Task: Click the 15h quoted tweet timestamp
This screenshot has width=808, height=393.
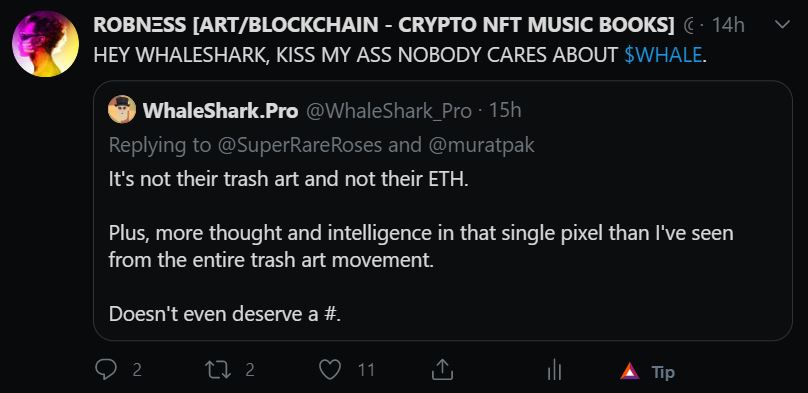Action: (x=506, y=110)
